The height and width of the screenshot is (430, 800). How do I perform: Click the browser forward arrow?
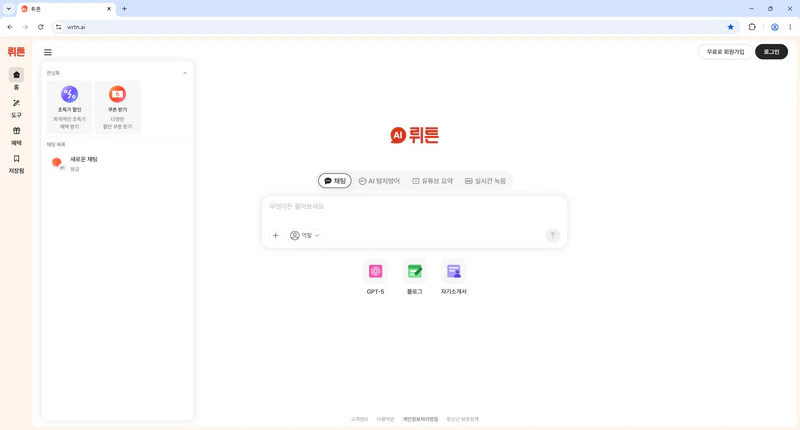(x=25, y=27)
